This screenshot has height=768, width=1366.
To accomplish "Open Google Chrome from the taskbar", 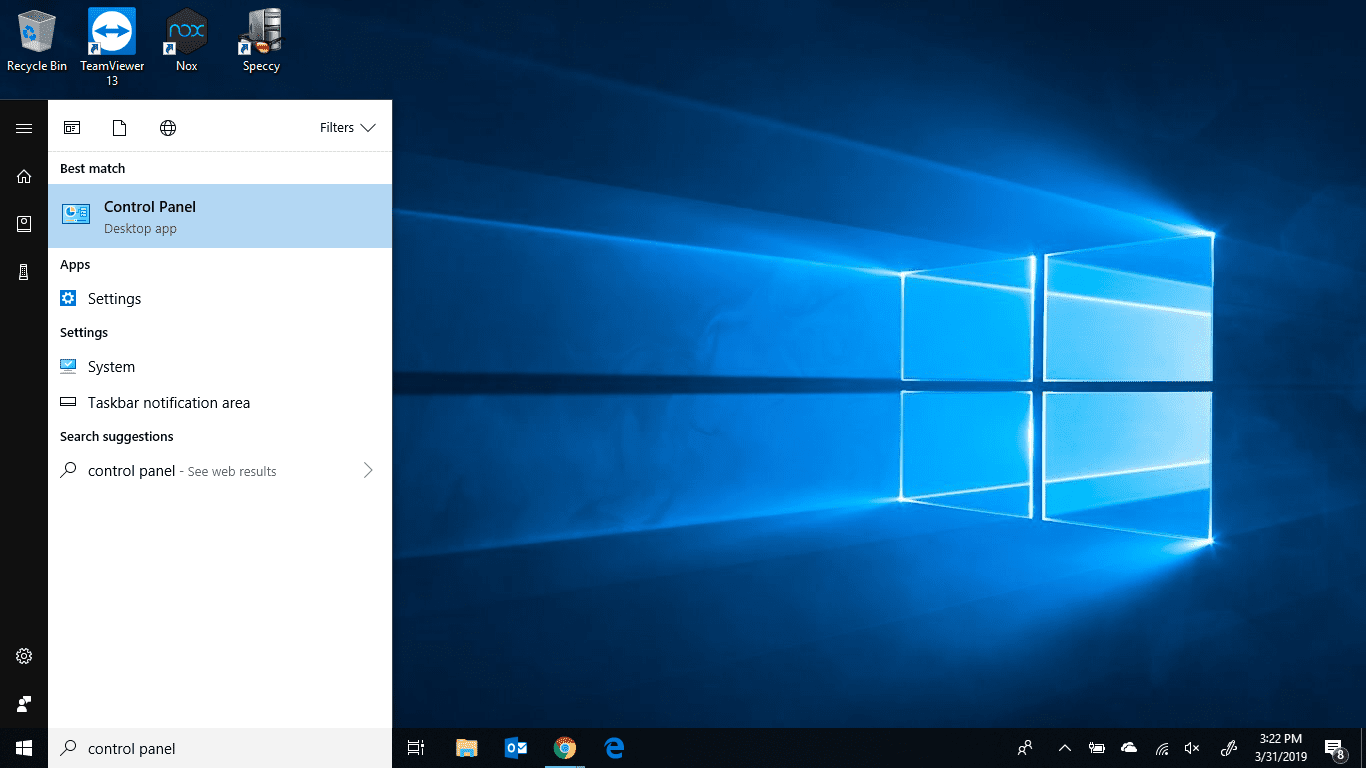I will tap(565, 747).
